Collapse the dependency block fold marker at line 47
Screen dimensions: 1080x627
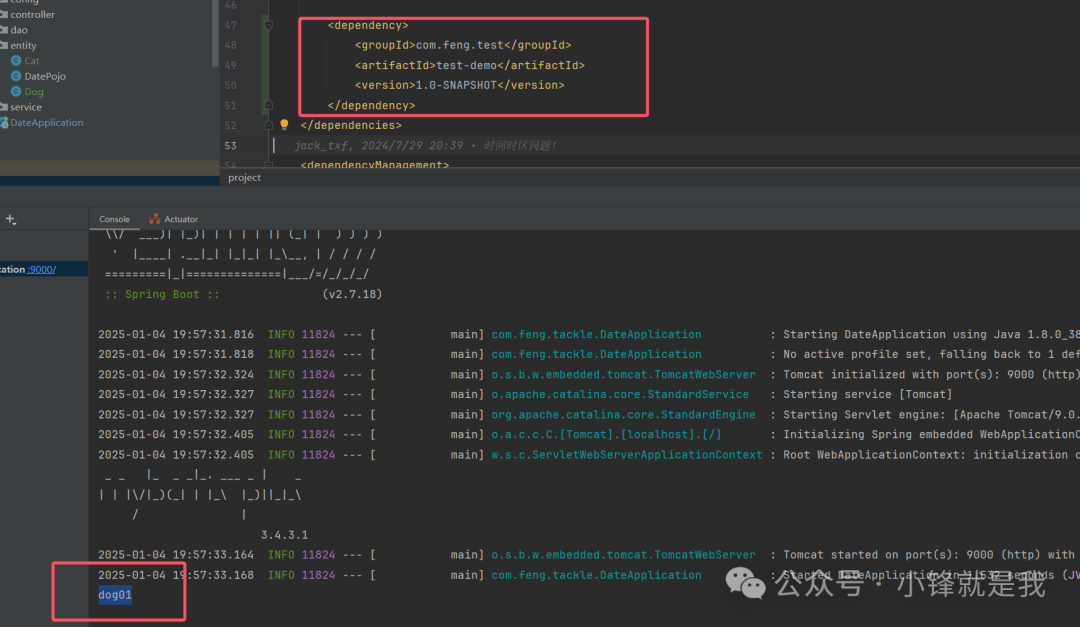tap(269, 25)
